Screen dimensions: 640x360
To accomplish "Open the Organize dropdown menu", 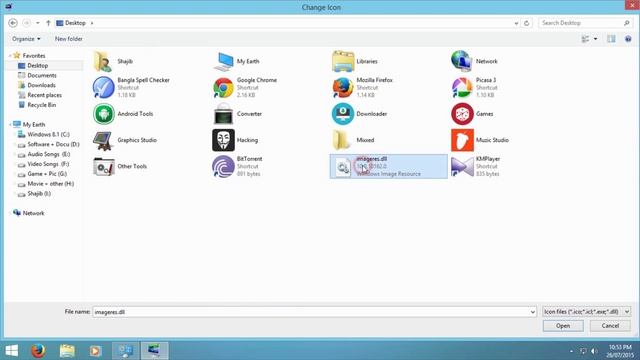I will (26, 39).
